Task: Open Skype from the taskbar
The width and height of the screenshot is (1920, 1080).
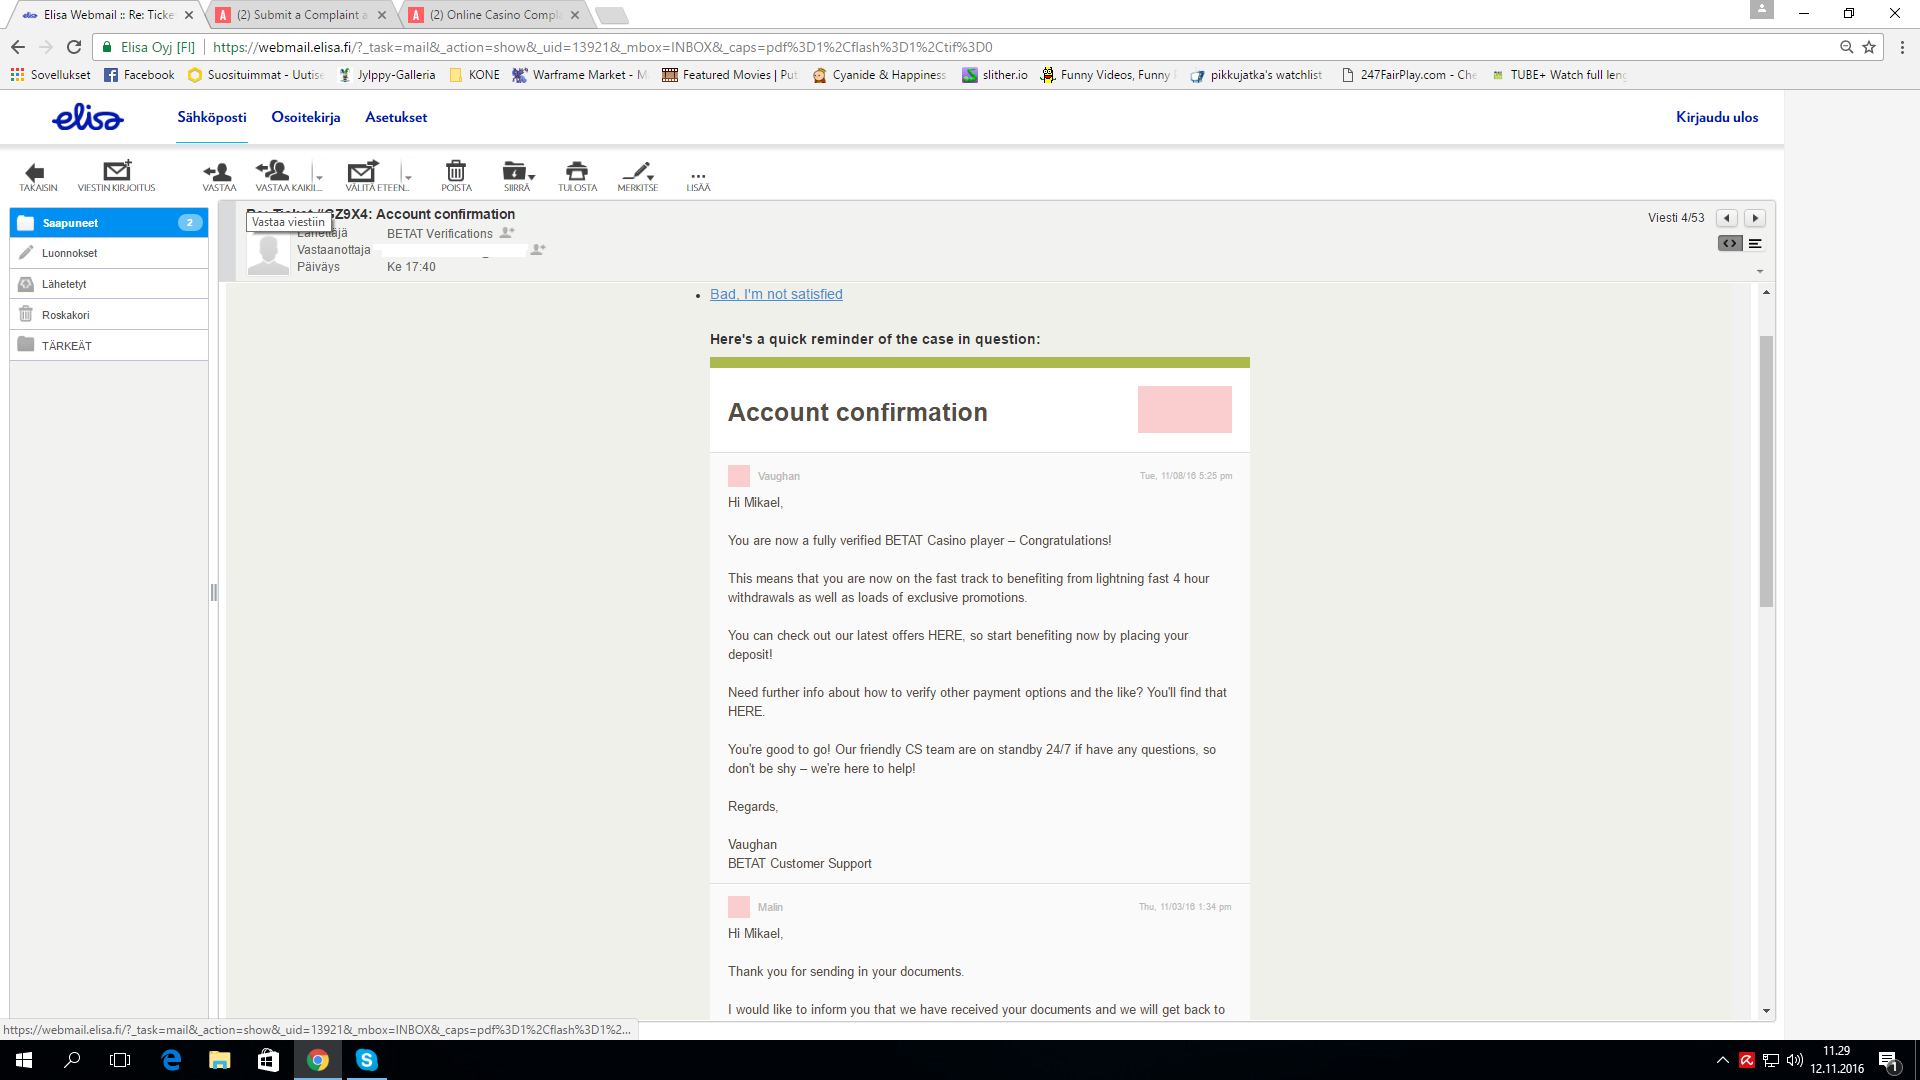Action: [x=366, y=1060]
